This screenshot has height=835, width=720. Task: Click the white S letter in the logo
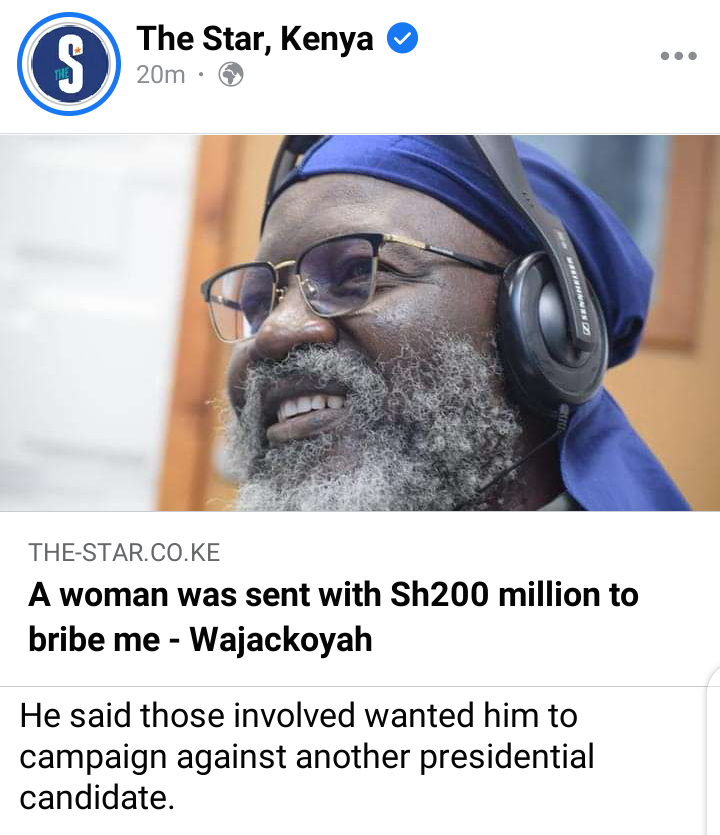point(71,64)
